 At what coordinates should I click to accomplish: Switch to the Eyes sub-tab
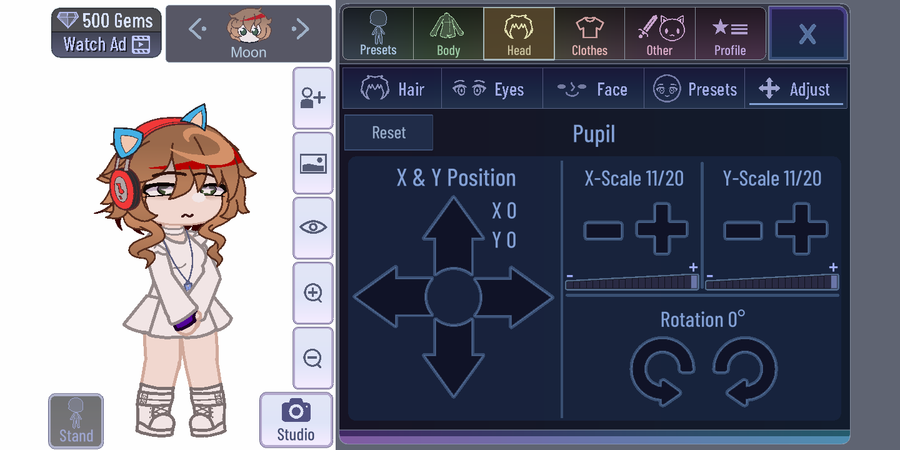coord(492,89)
